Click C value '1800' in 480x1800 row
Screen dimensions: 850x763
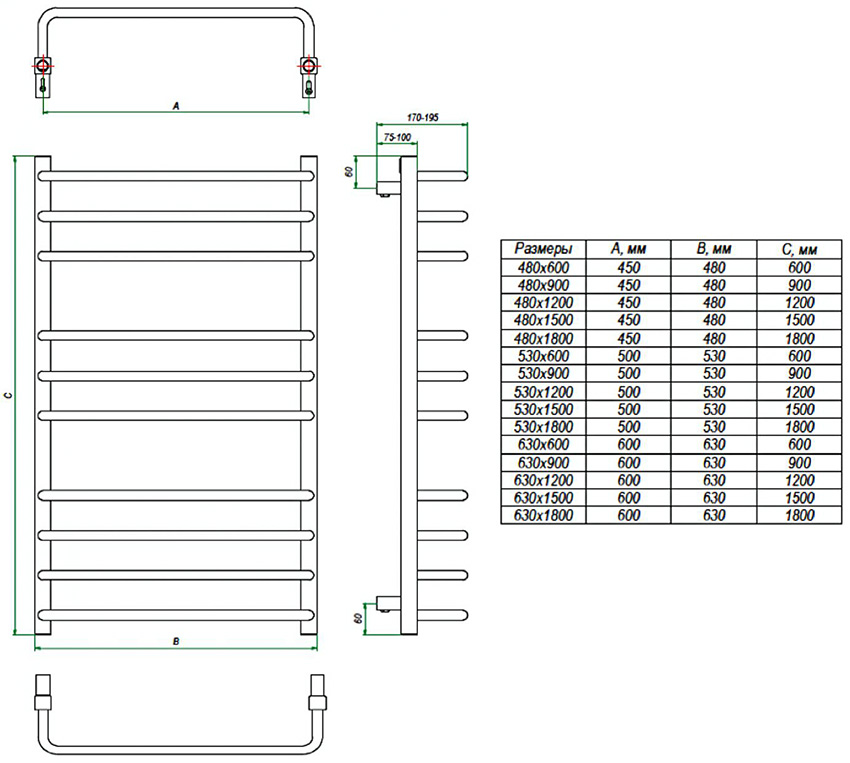tap(800, 338)
